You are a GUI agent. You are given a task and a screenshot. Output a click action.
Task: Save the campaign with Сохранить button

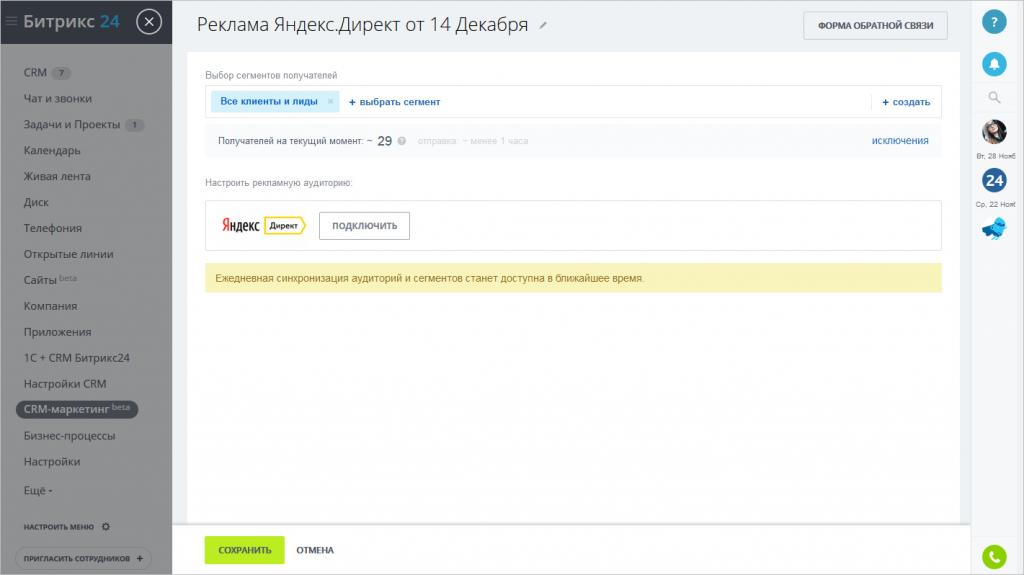pyautogui.click(x=244, y=550)
